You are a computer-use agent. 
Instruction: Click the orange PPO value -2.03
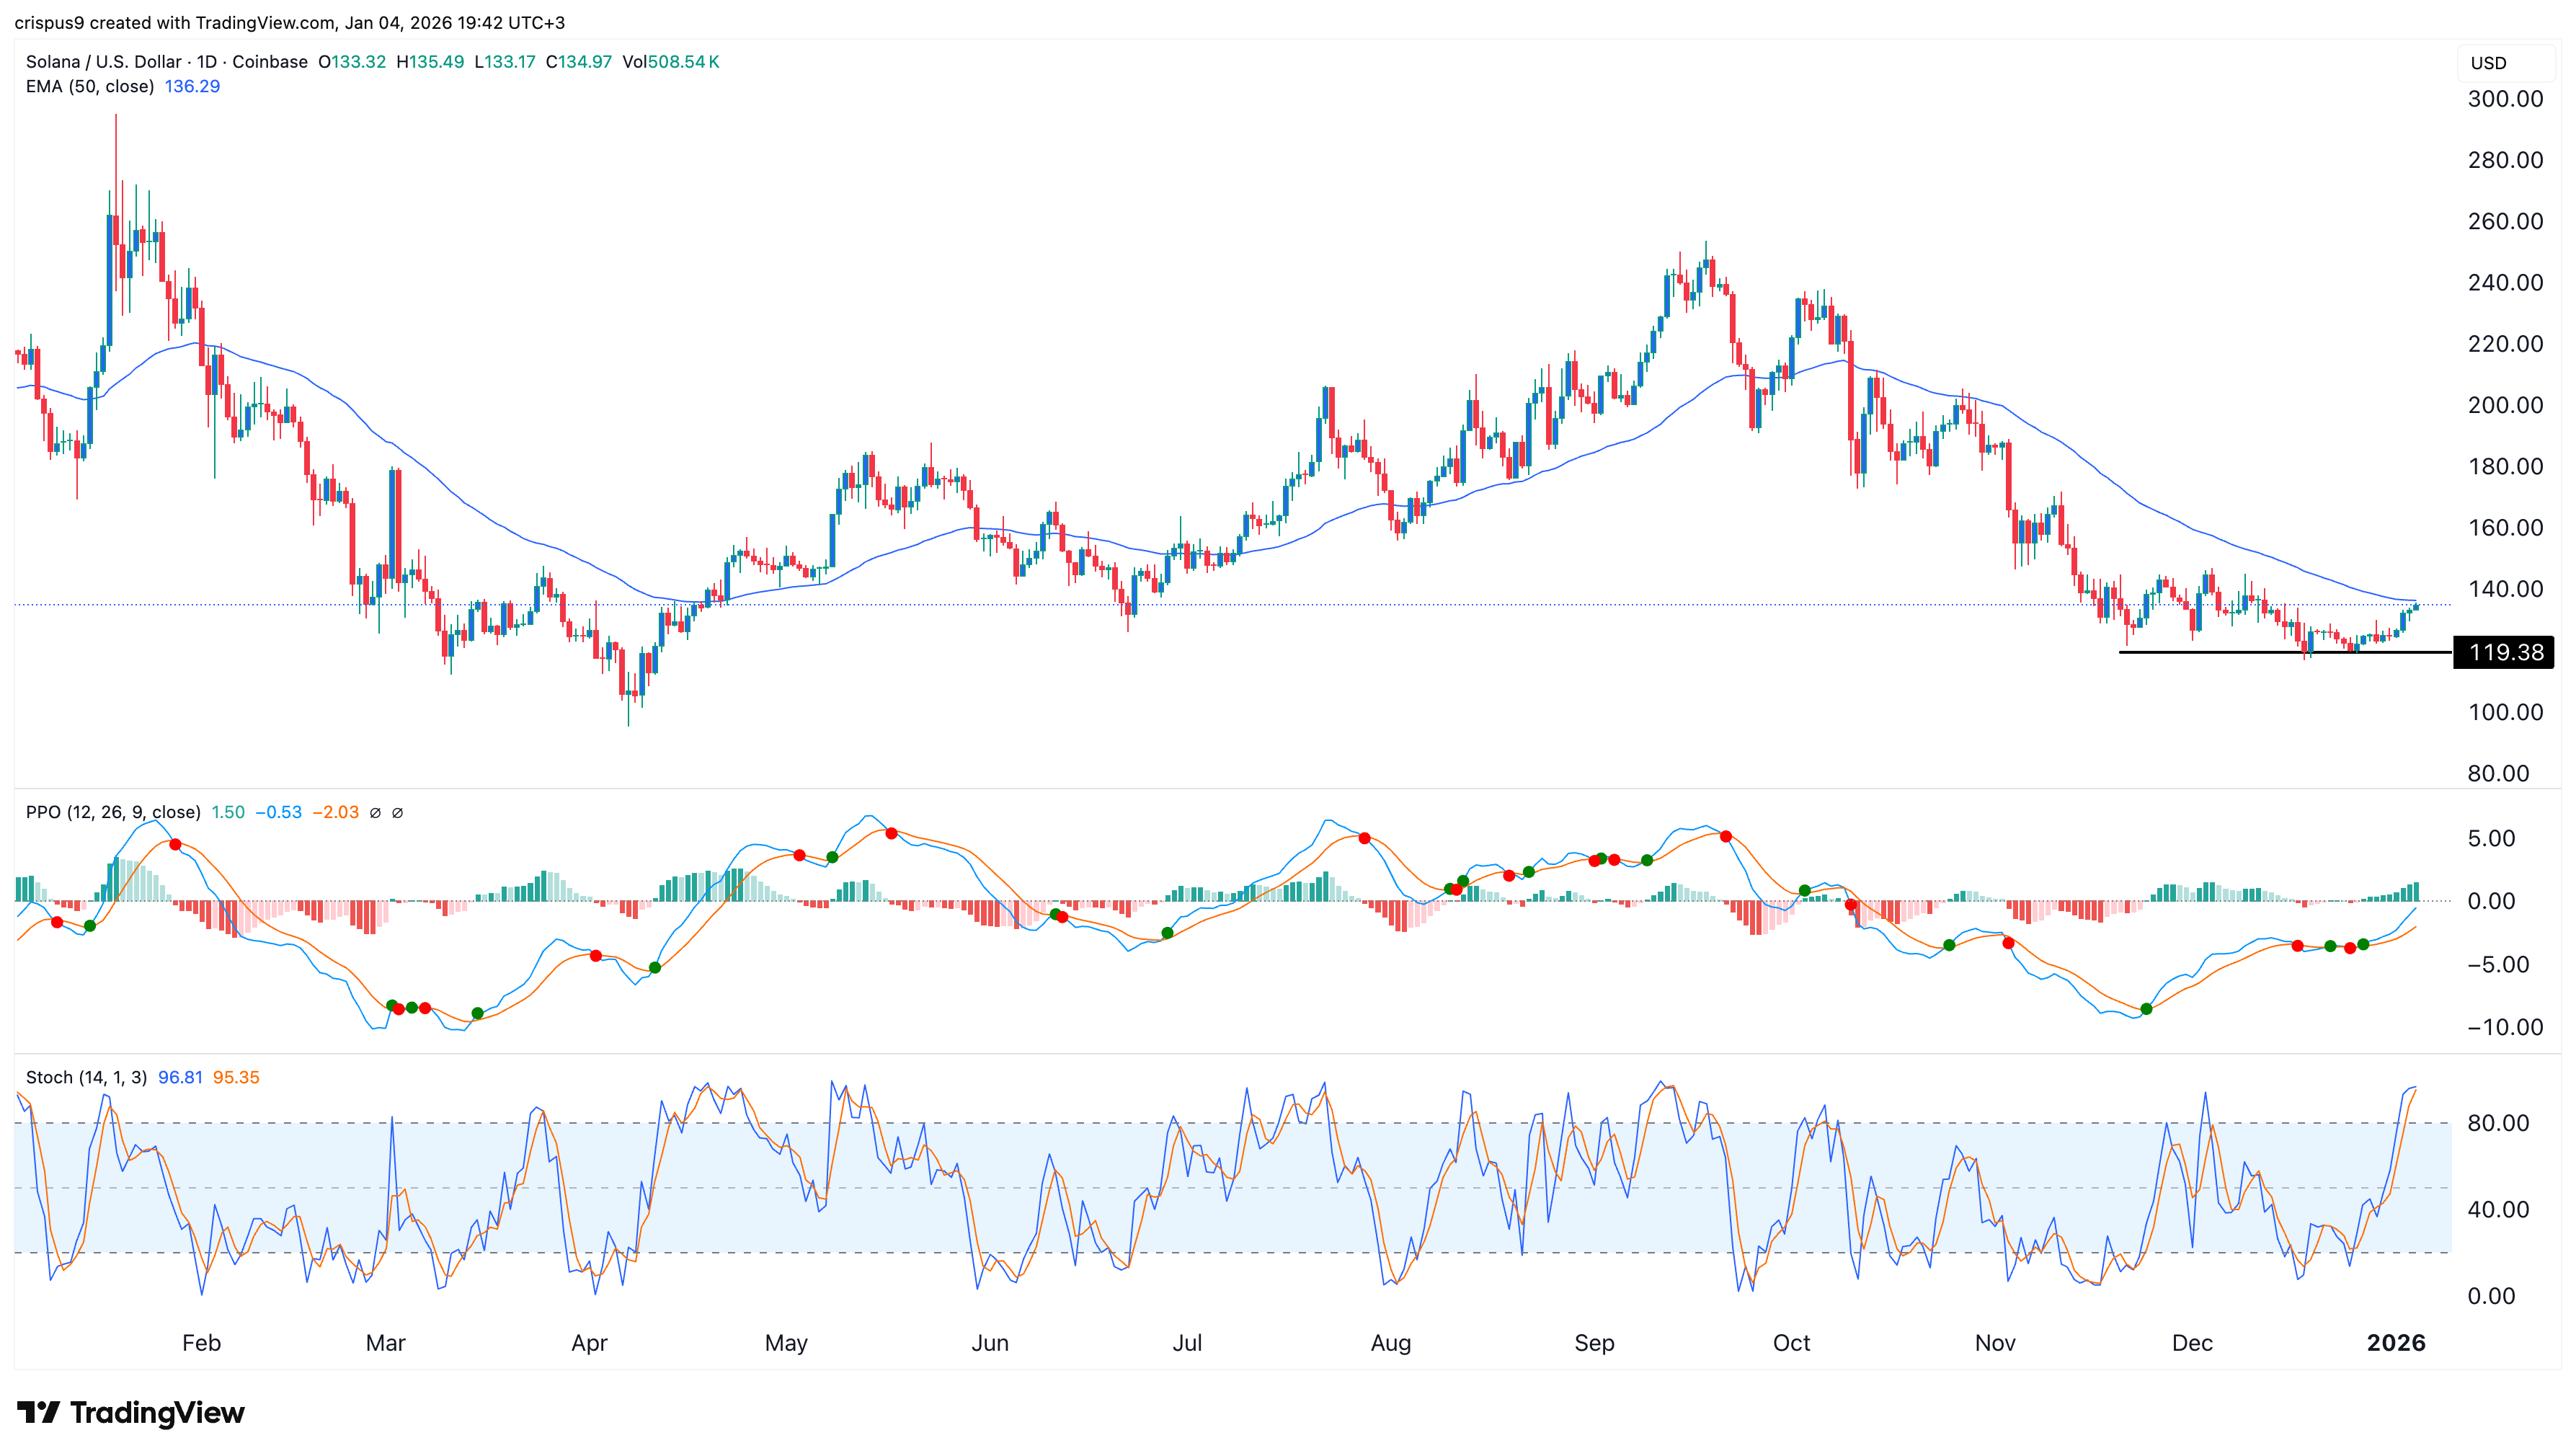[335, 813]
